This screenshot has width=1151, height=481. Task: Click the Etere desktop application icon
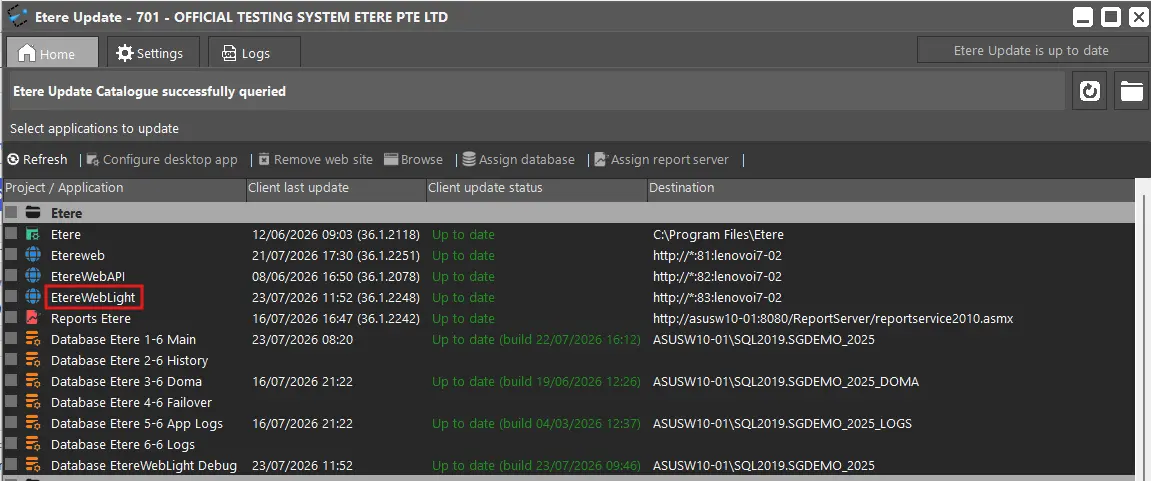32,235
